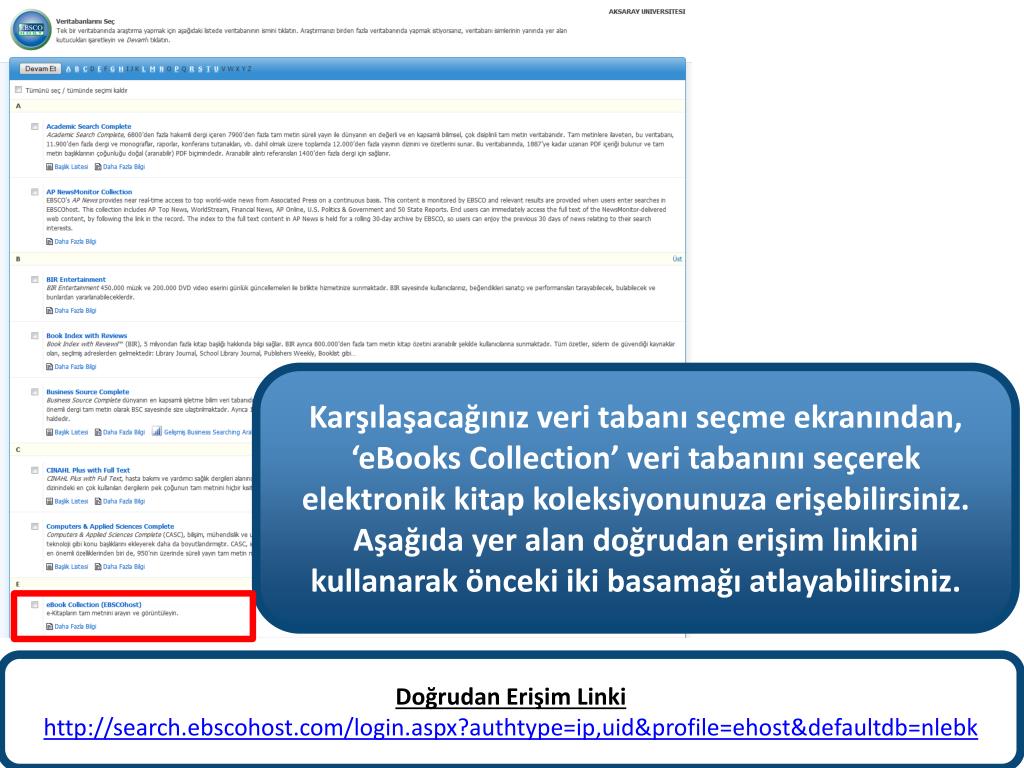Click more info icon under Business Source Complete

click(98, 432)
